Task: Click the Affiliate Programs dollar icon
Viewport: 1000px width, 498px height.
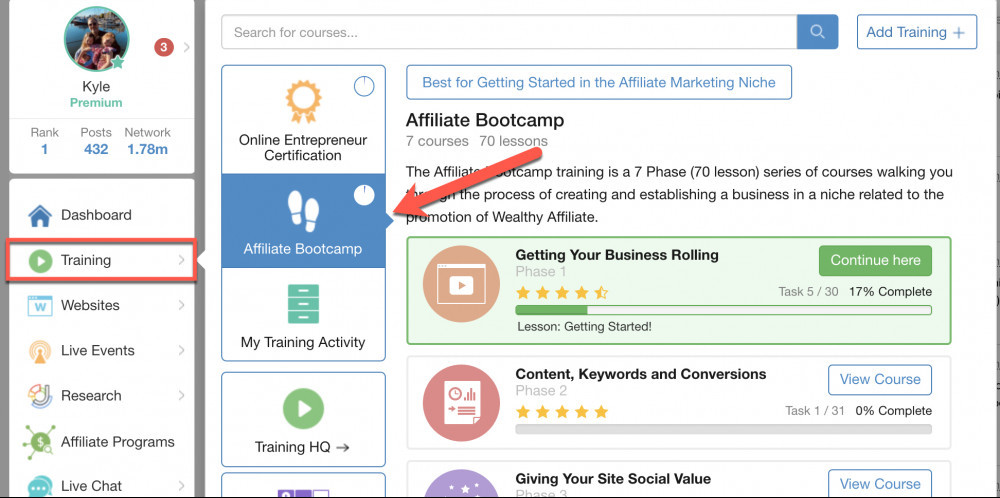Action: point(40,441)
